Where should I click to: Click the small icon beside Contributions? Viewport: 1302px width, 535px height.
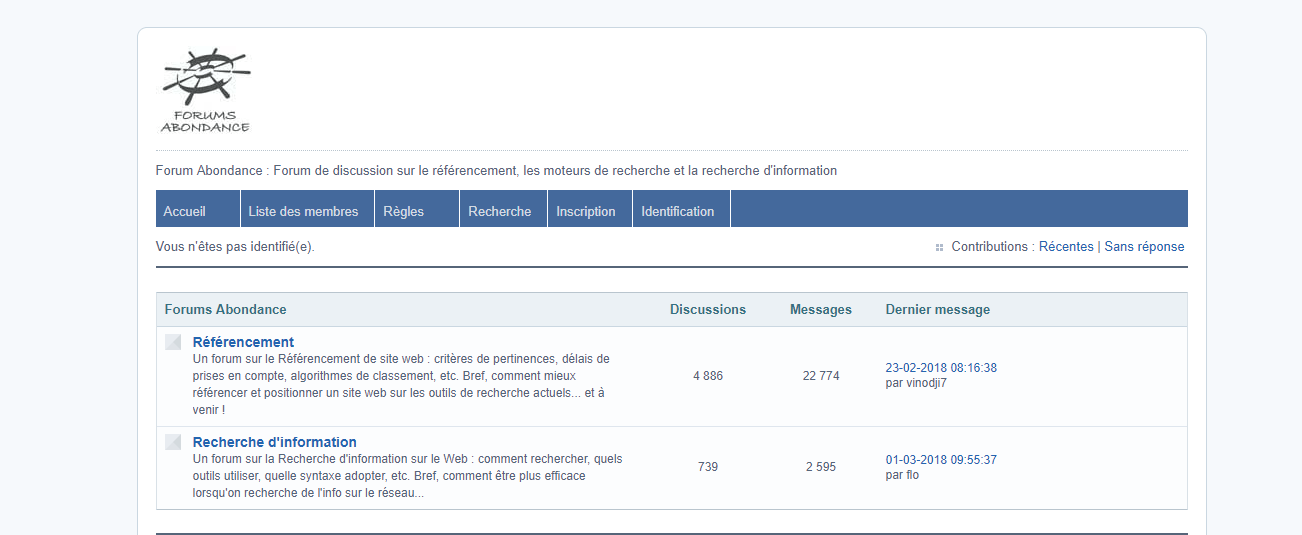pyautogui.click(x=939, y=247)
